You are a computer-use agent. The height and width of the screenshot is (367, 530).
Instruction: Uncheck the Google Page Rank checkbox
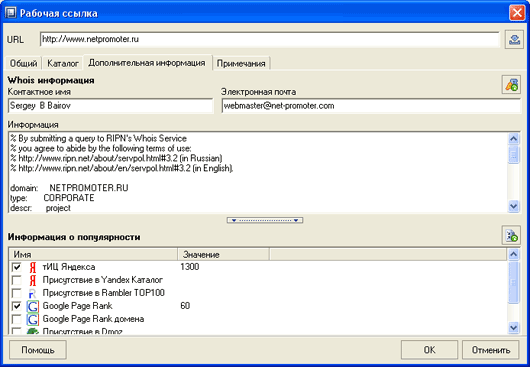point(16,306)
